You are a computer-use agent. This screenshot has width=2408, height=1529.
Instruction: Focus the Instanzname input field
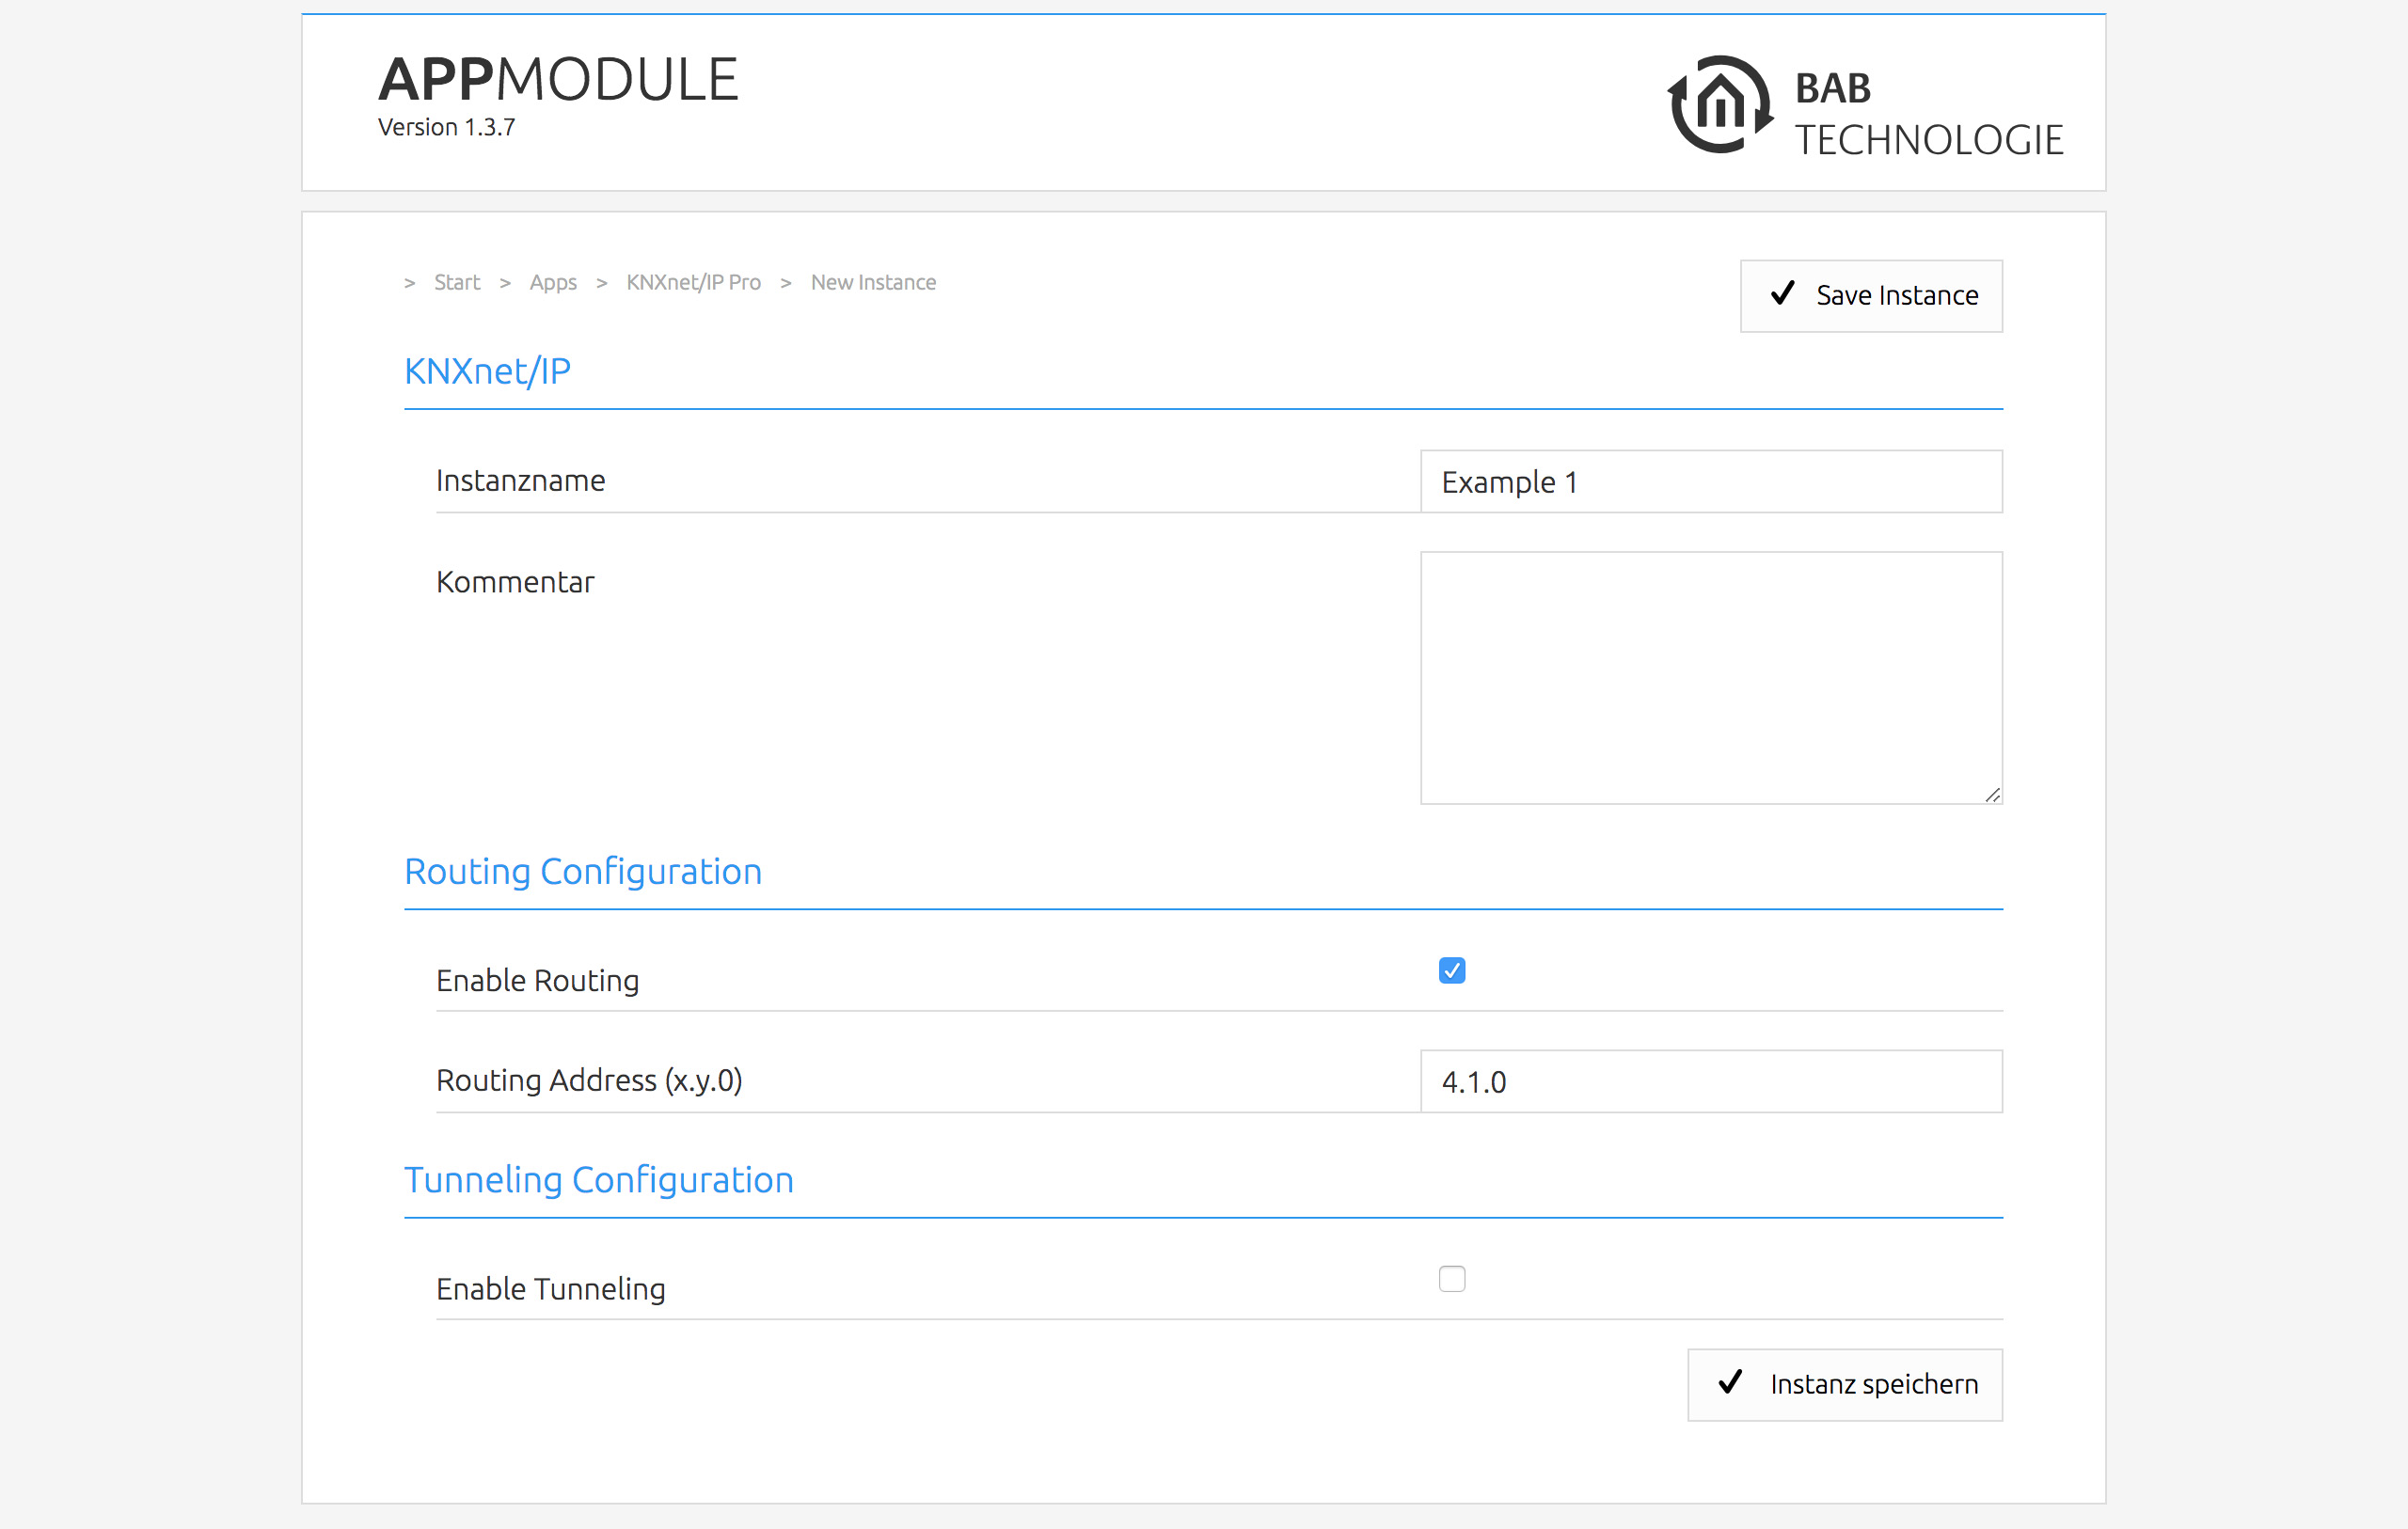click(x=1710, y=482)
